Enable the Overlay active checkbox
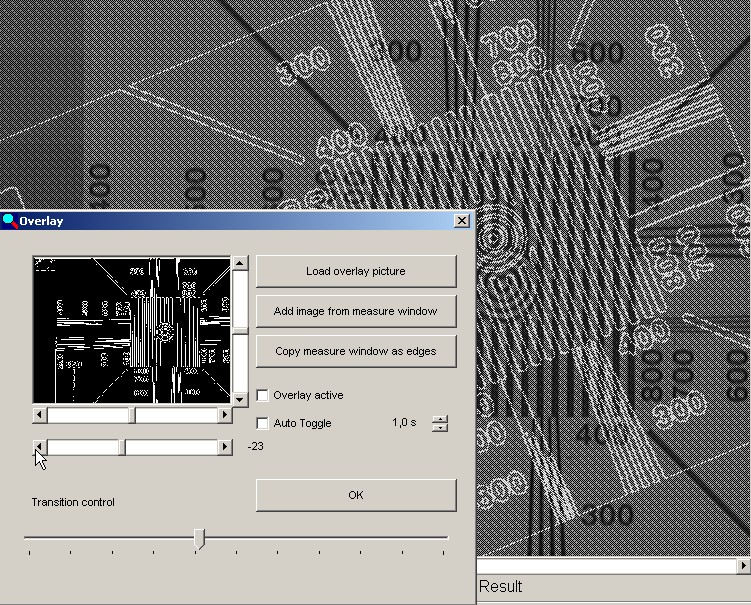This screenshot has height=605, width=751. coord(263,395)
